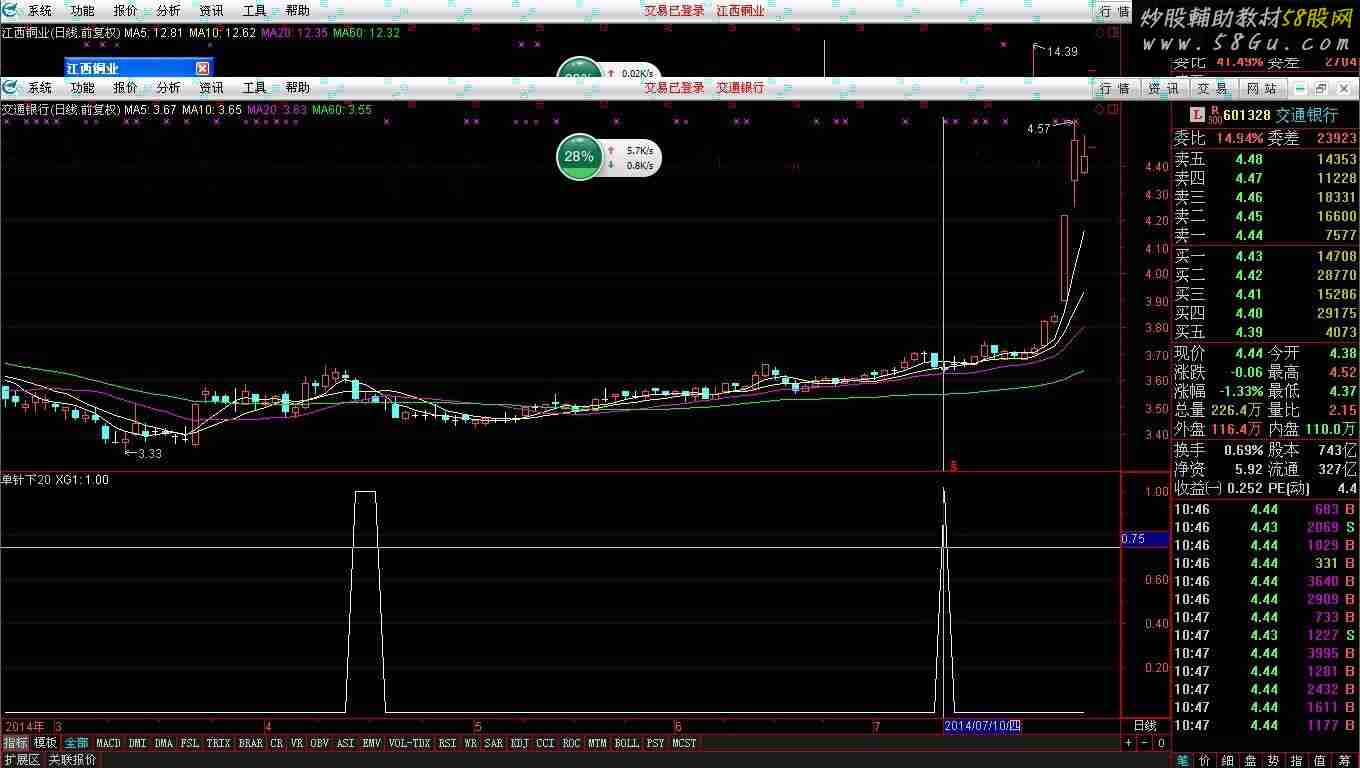Select the 细 tab in quote panel

point(1228,760)
